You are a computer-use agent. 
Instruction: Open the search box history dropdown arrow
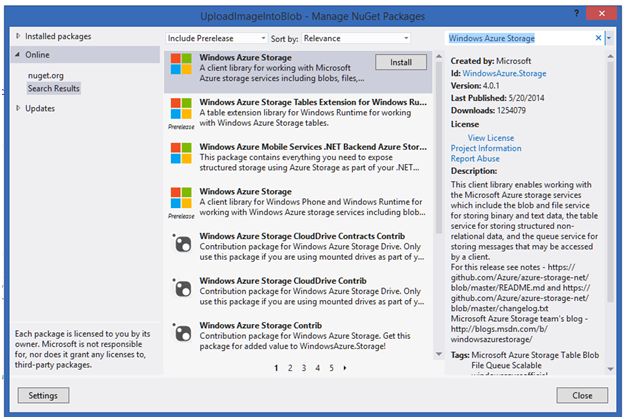pyautogui.click(x=609, y=38)
